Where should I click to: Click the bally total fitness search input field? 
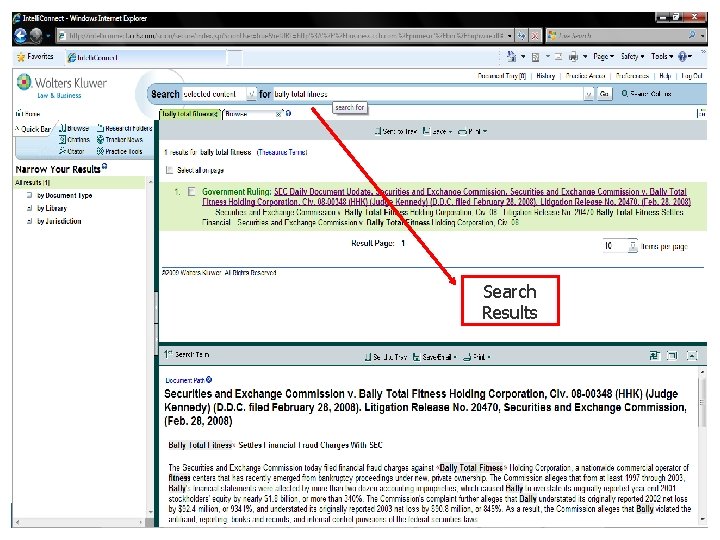(428, 94)
